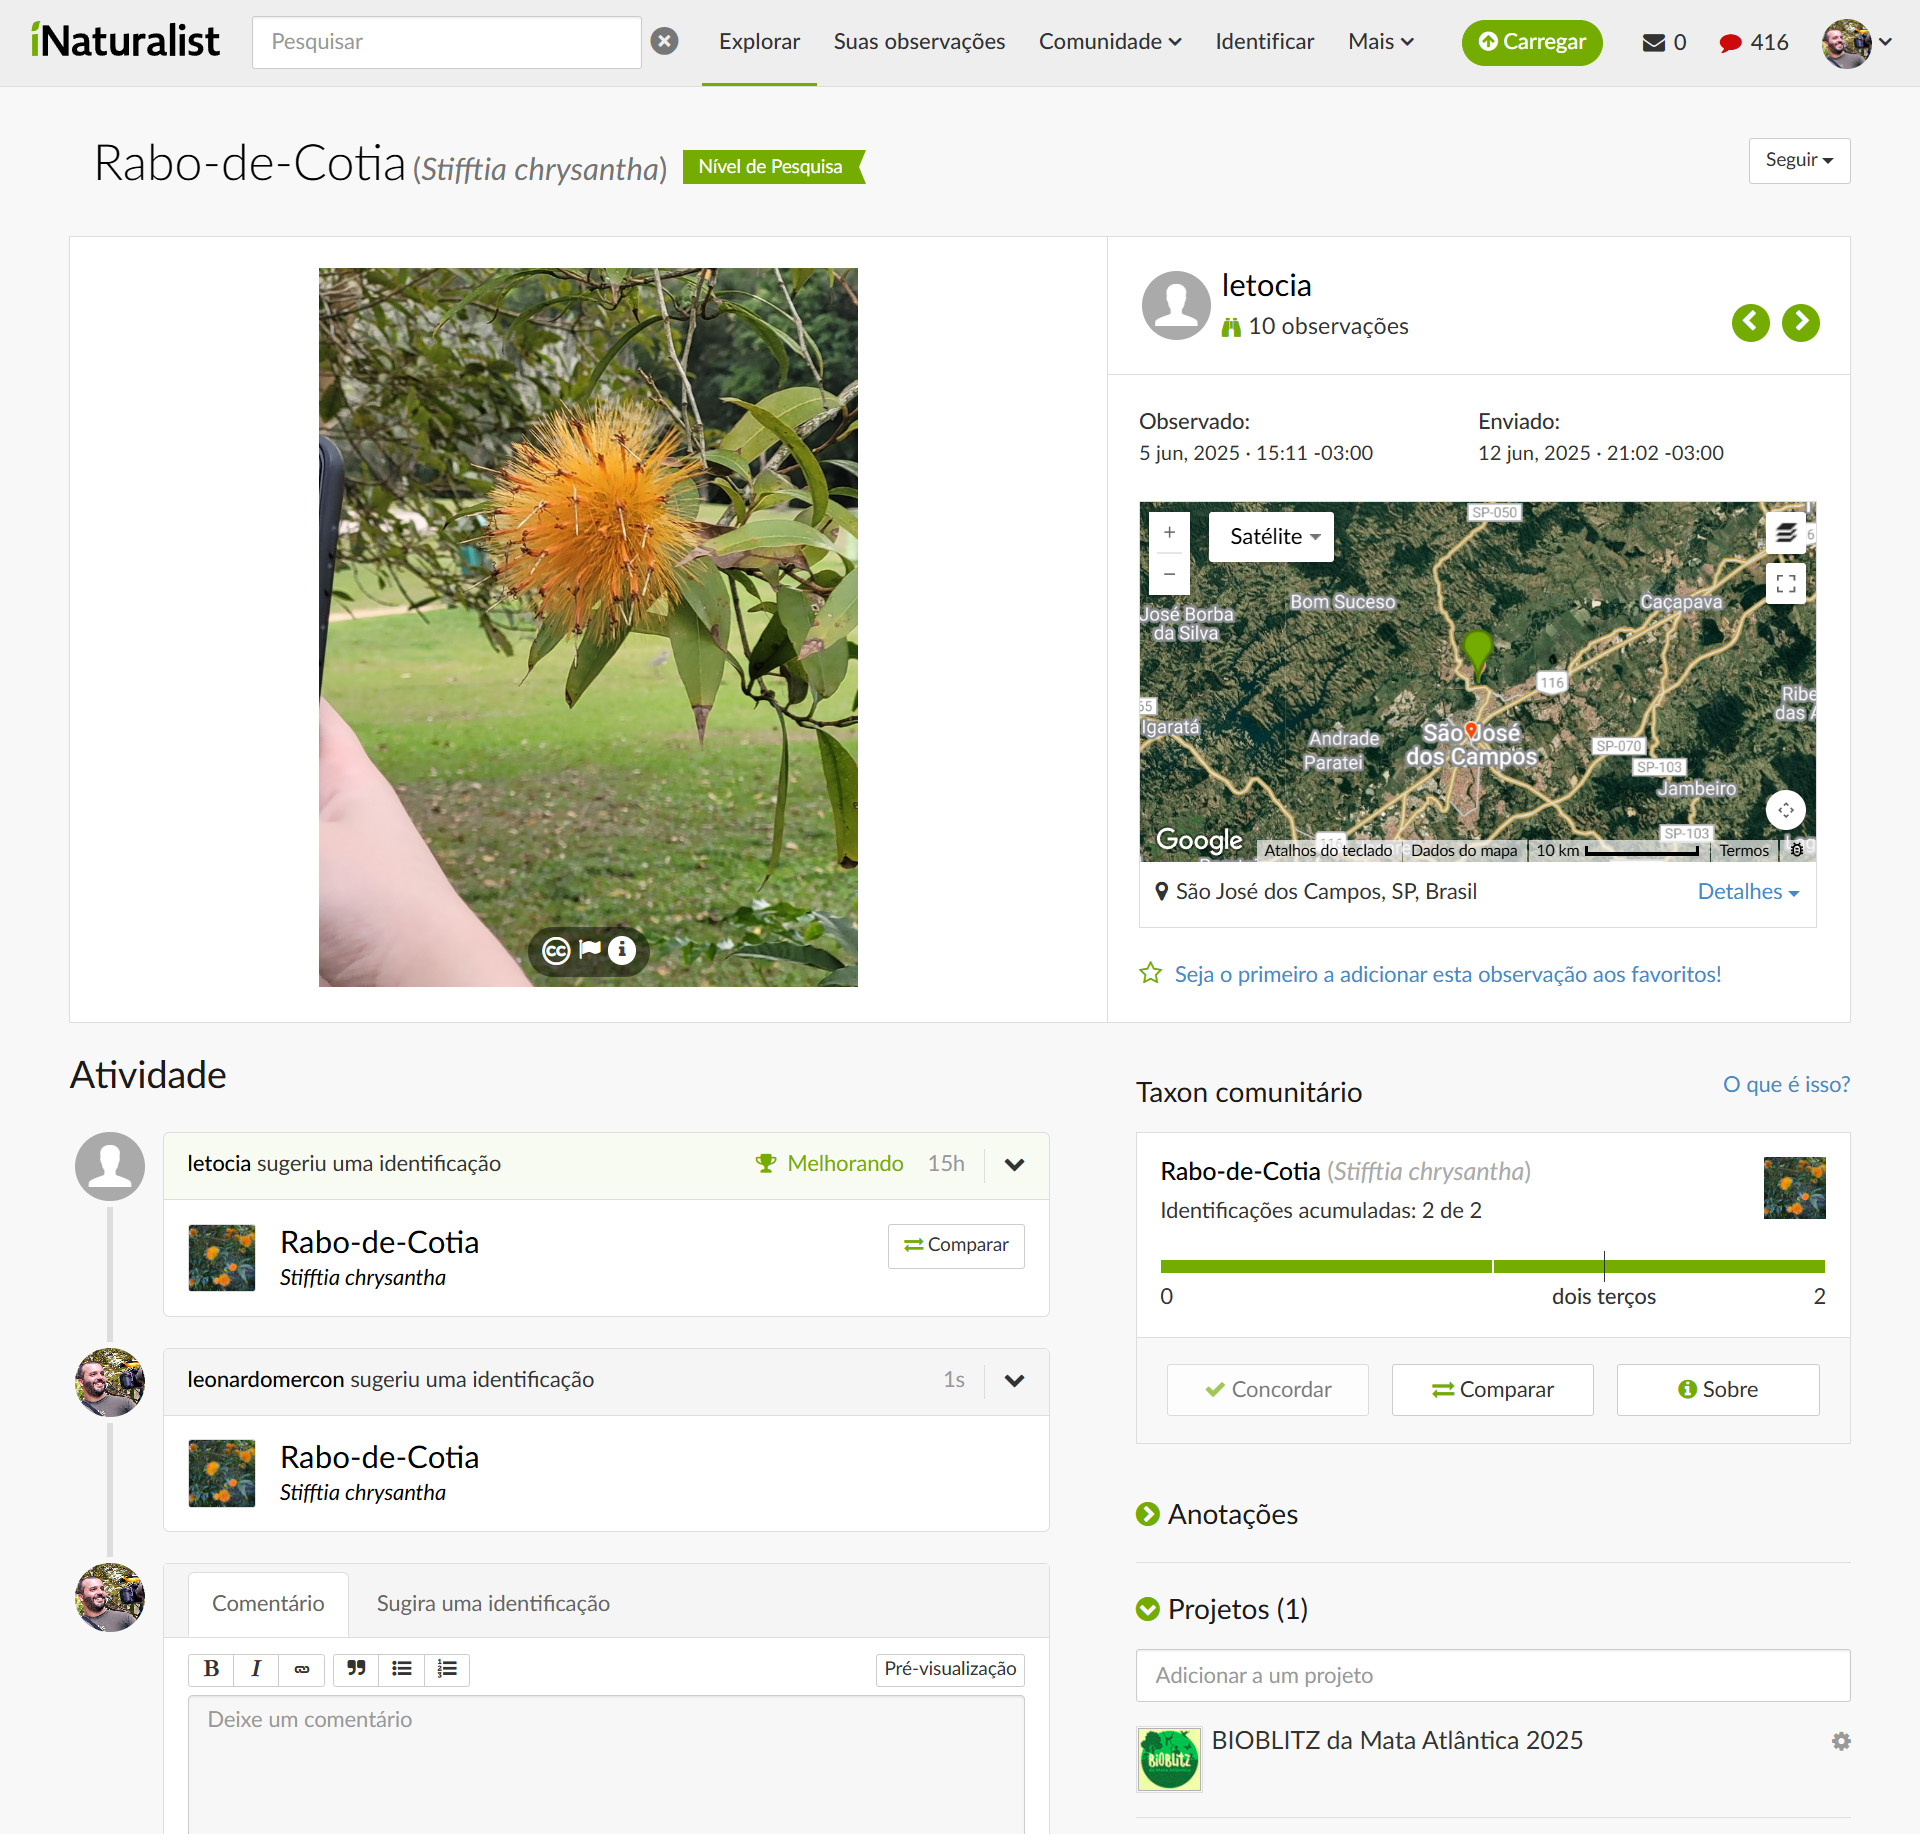Click inside the Adicionar a um projeto field
Viewport: 1920px width, 1834px height.
click(x=1492, y=1675)
